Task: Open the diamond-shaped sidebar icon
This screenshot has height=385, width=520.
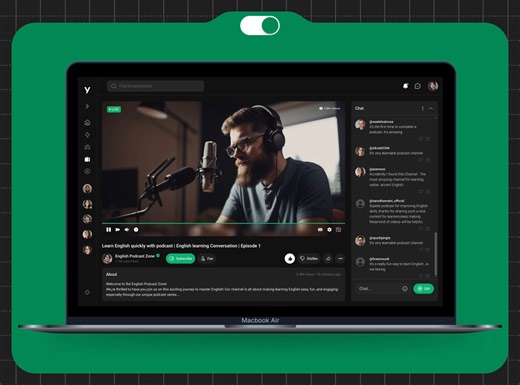Action: click(87, 135)
